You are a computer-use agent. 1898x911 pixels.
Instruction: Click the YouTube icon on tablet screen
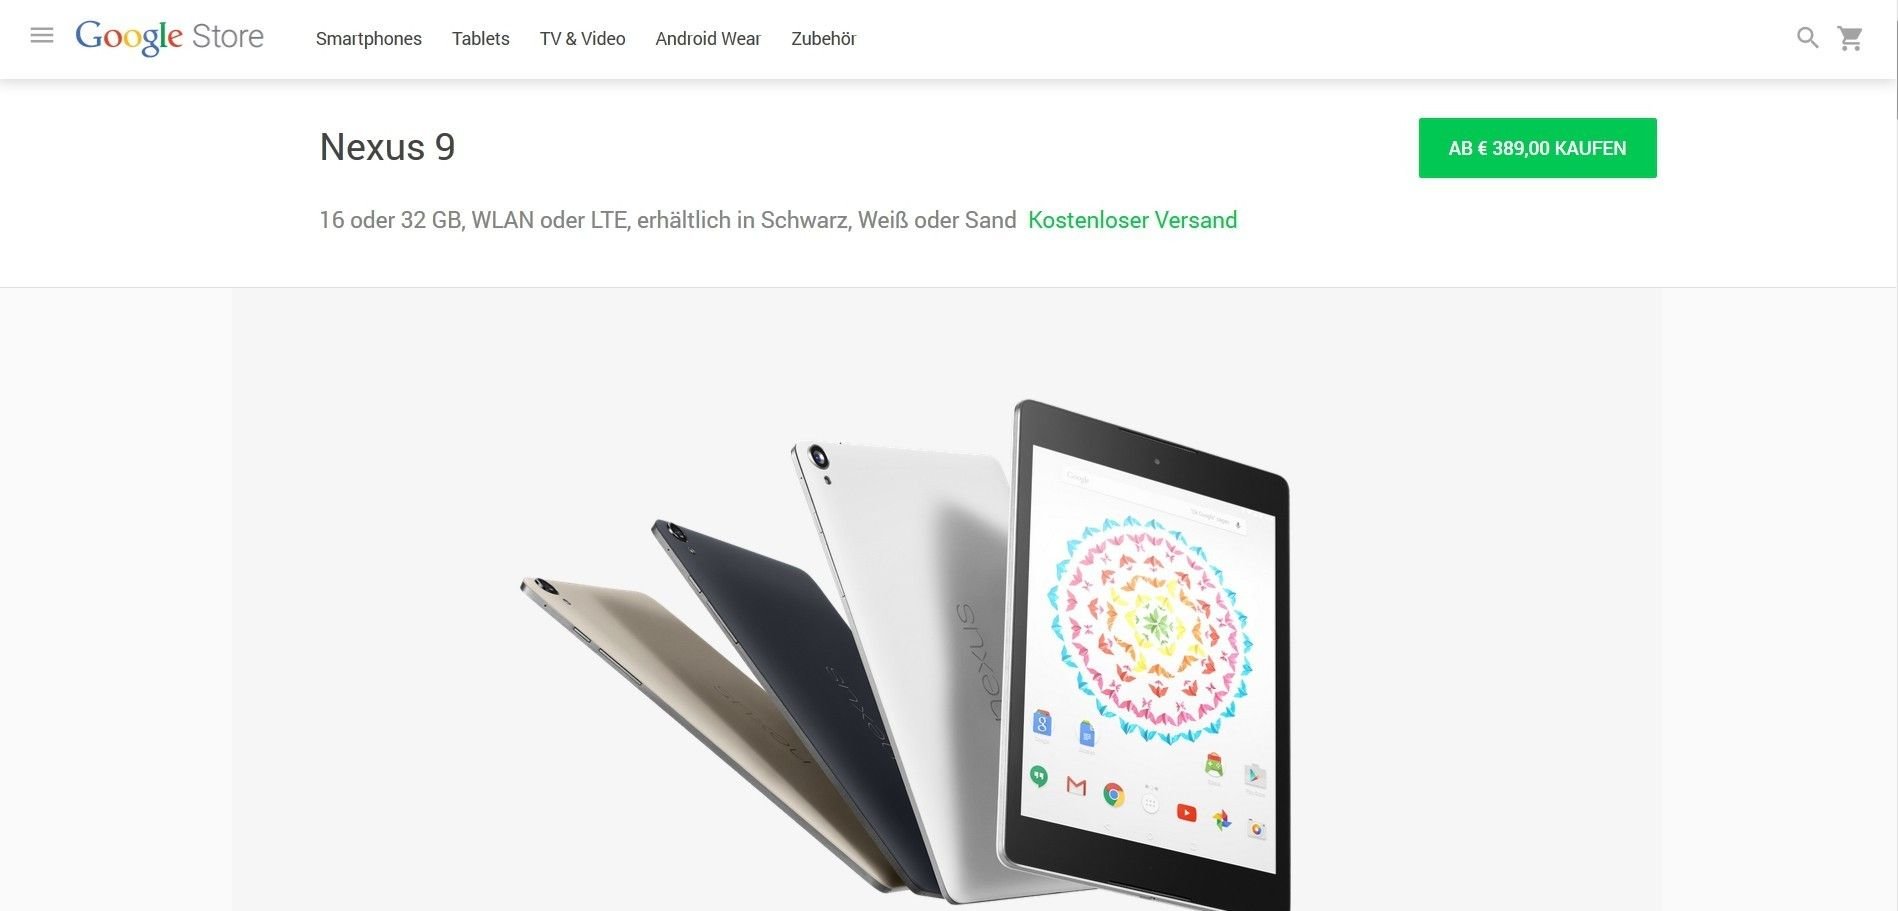pyautogui.click(x=1186, y=812)
